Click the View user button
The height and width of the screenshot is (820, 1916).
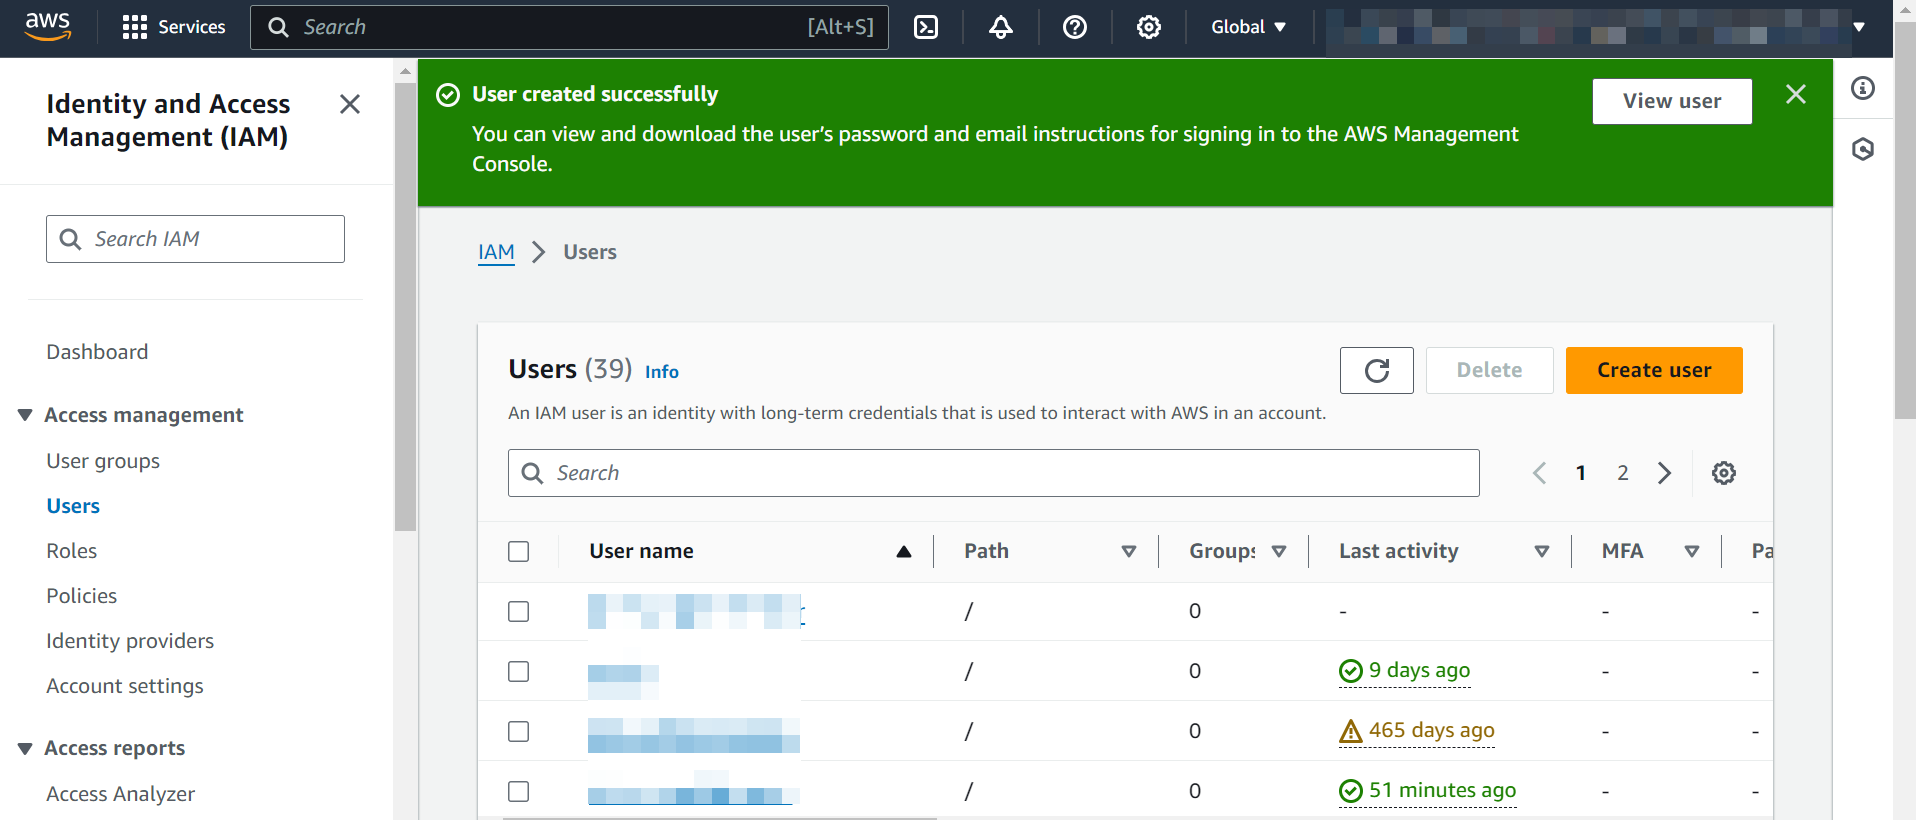[1672, 101]
